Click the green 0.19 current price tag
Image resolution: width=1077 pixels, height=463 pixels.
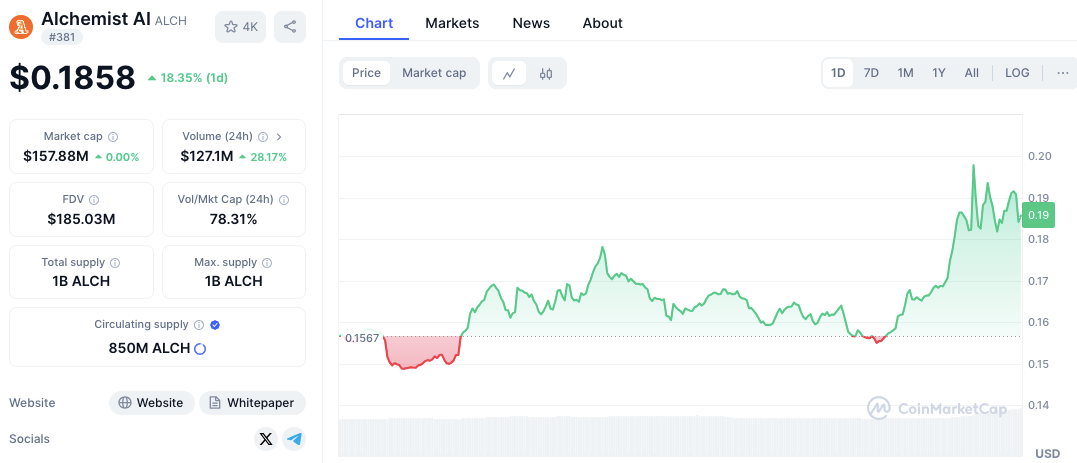pos(1038,215)
